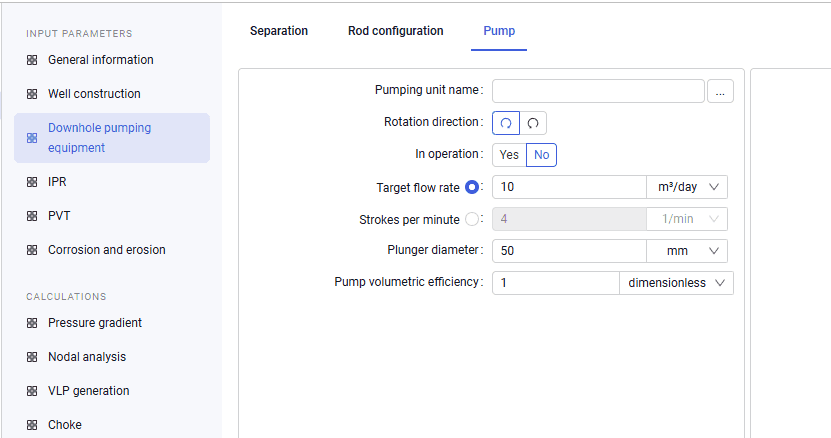The width and height of the screenshot is (831, 438).
Task: Set In operation to Yes
Action: tap(509, 155)
